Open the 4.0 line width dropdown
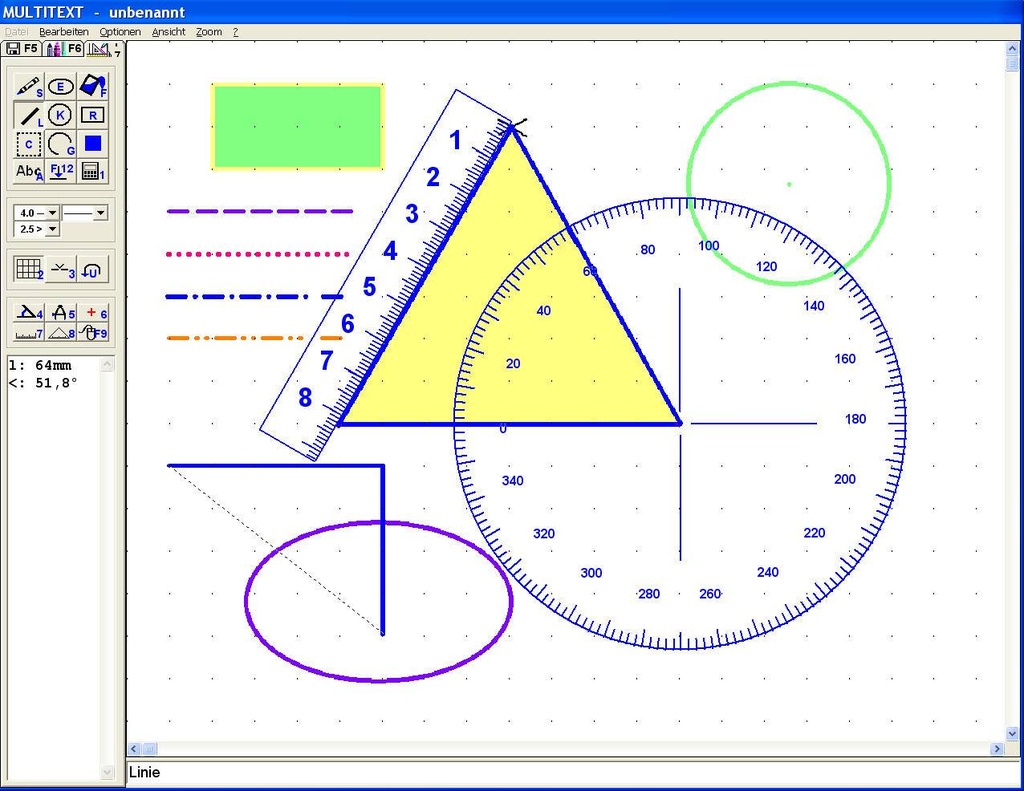Screen dimensions: 1024x791 tap(53, 213)
